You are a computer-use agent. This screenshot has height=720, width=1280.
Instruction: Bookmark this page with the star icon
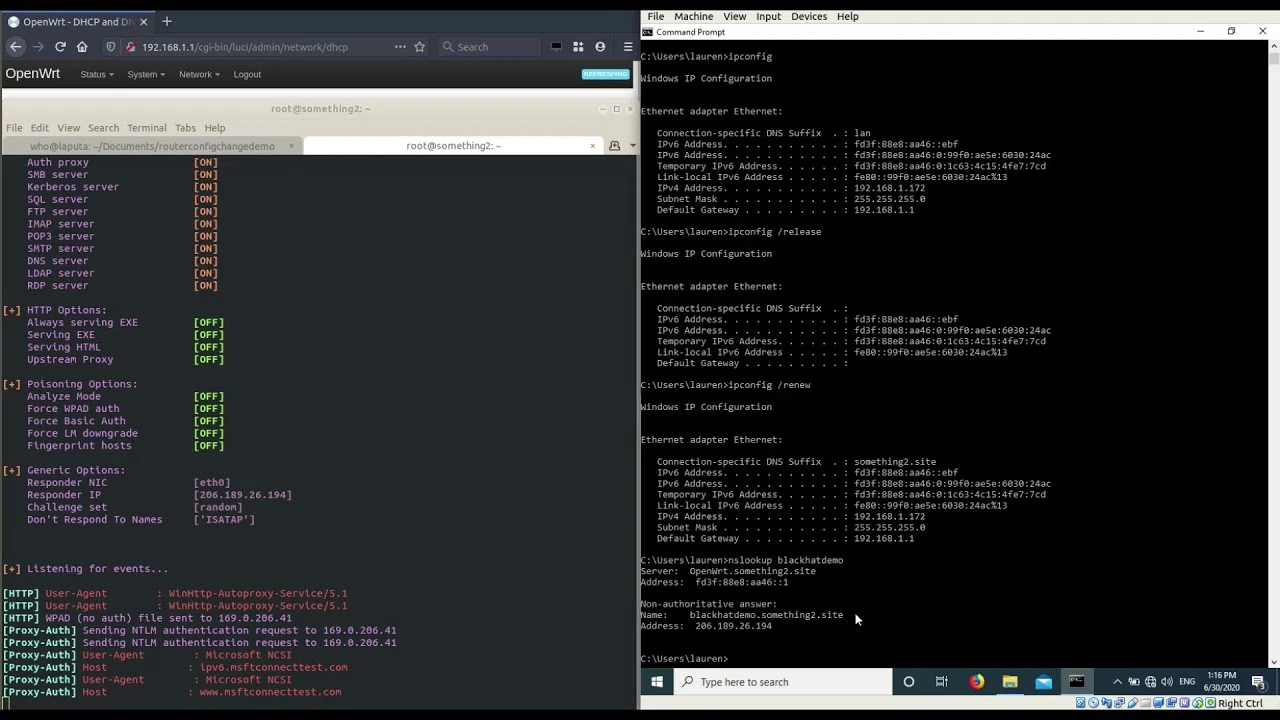419,47
